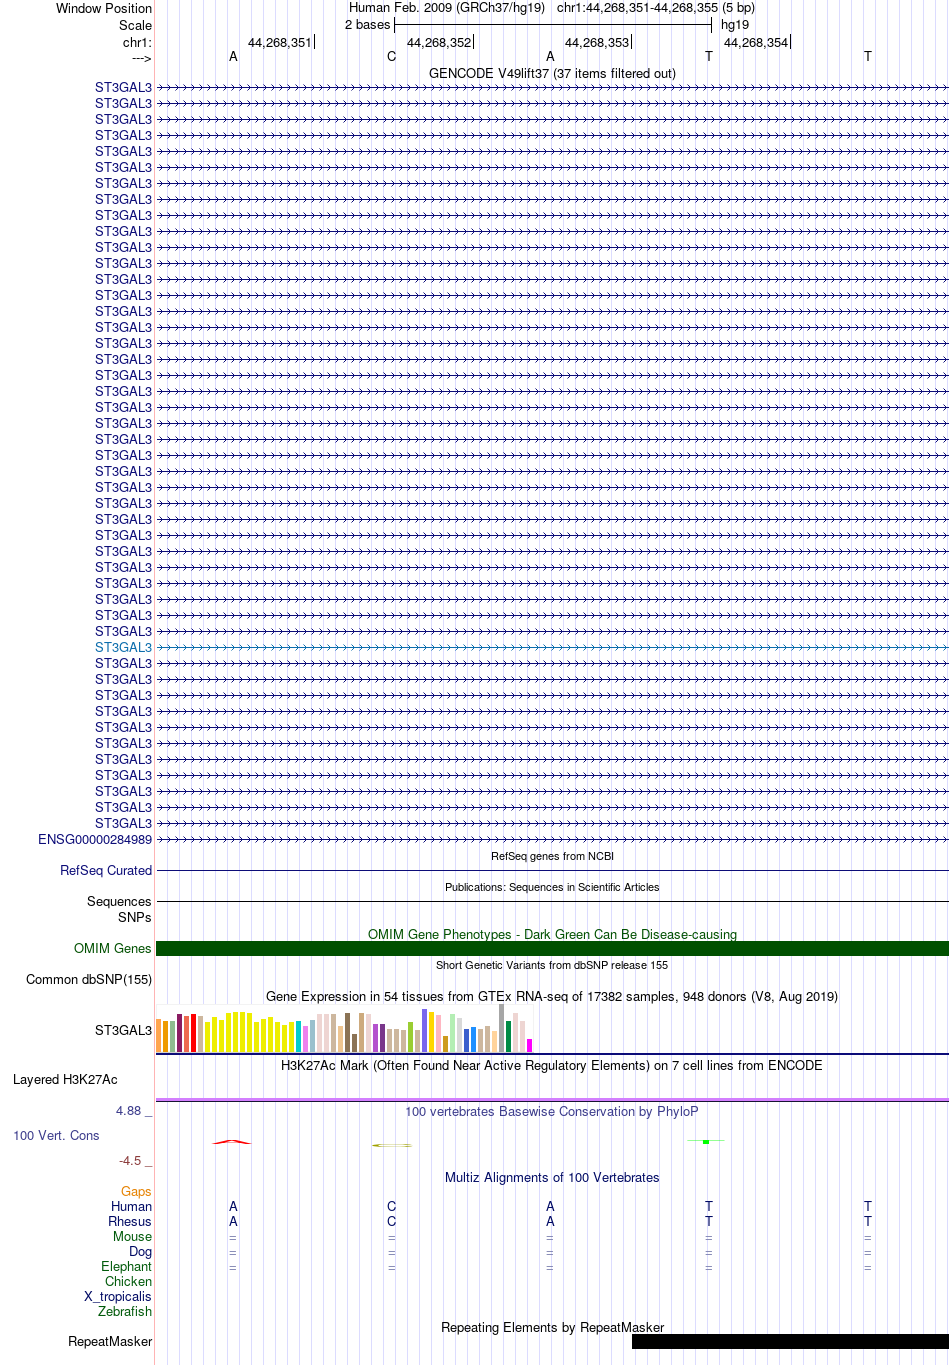Click the C base in the Rhesus alignment row
Viewport: 950px width, 1365px height.
coord(392,1221)
